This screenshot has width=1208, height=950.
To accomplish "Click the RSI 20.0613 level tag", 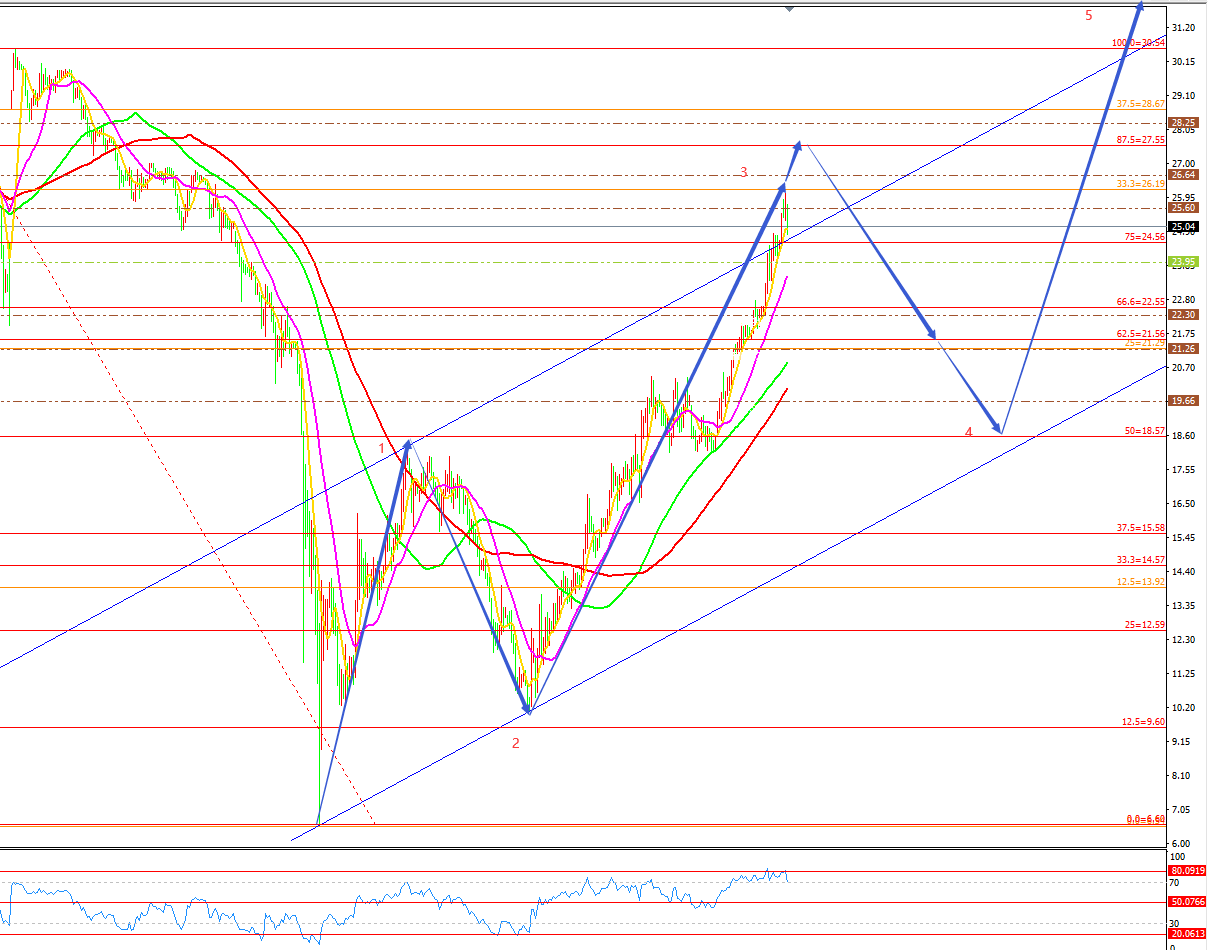I will (x=1187, y=934).
